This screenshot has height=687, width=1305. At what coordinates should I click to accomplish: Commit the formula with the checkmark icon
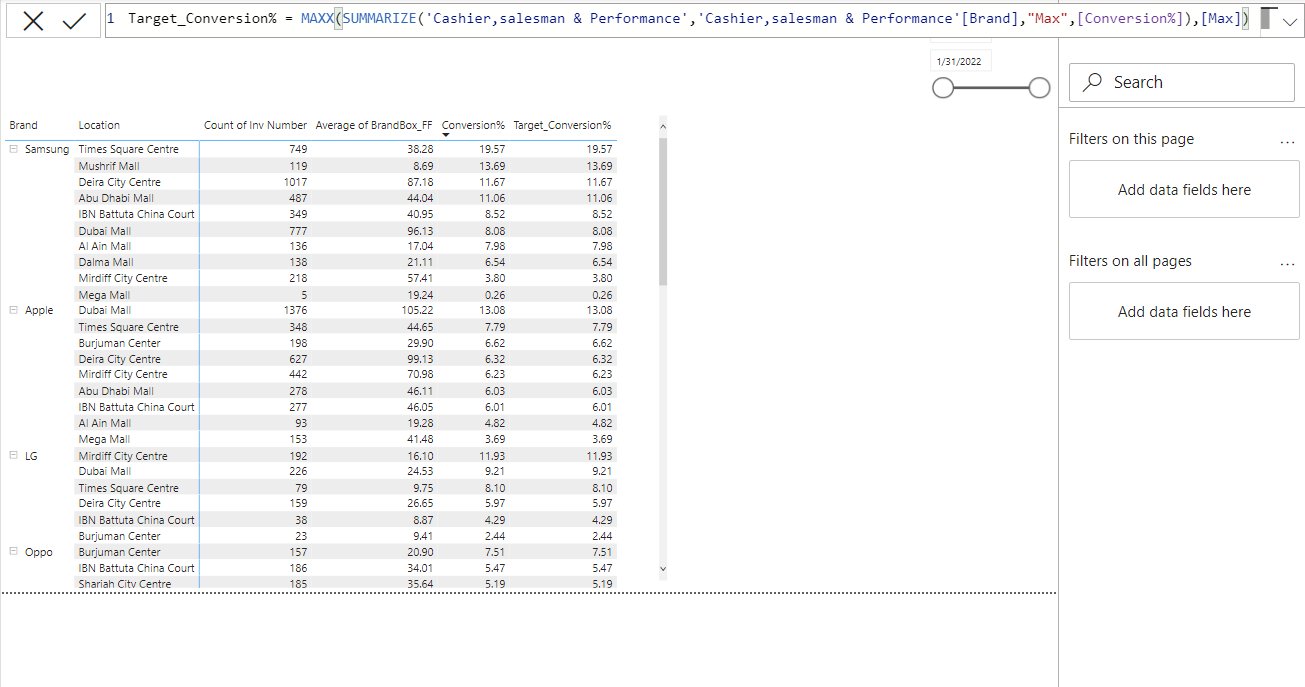coord(74,21)
